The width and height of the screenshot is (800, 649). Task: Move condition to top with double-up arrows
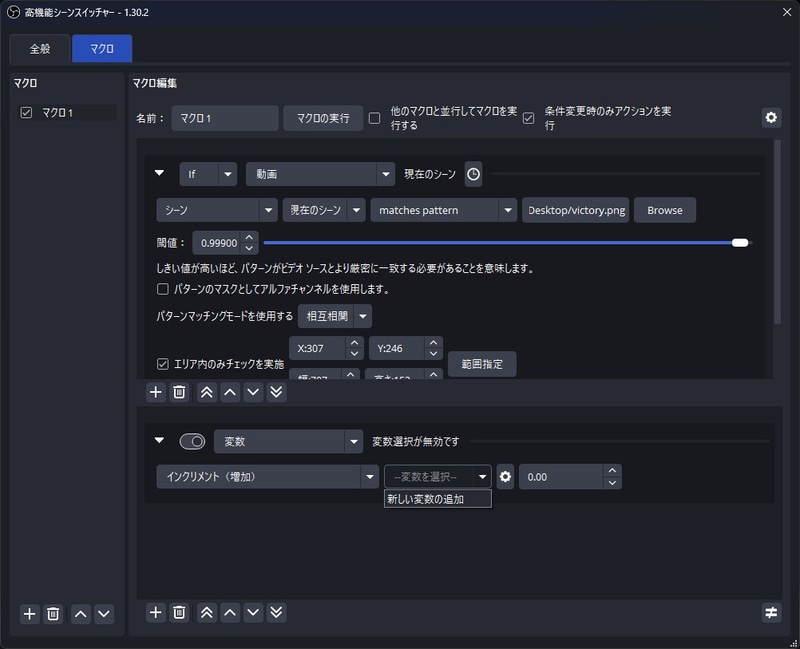tap(207, 392)
